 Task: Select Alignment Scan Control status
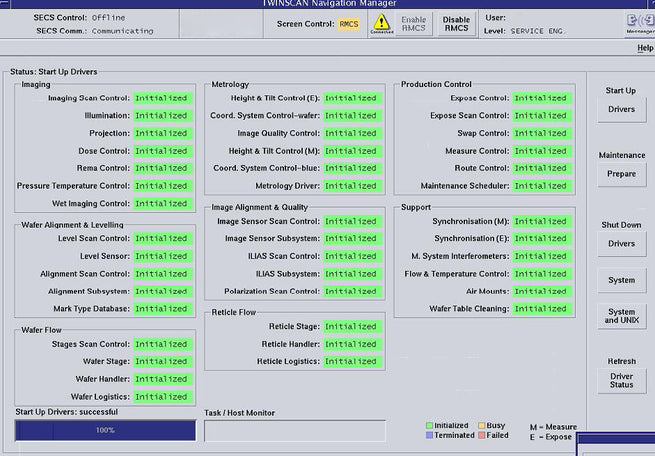pos(162,274)
